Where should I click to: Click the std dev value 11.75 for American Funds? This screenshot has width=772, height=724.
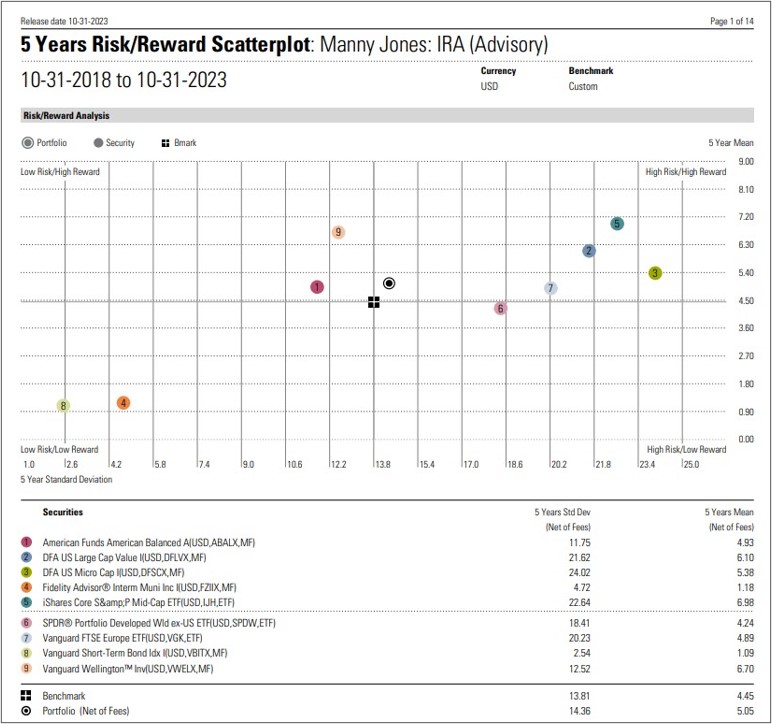(x=579, y=542)
